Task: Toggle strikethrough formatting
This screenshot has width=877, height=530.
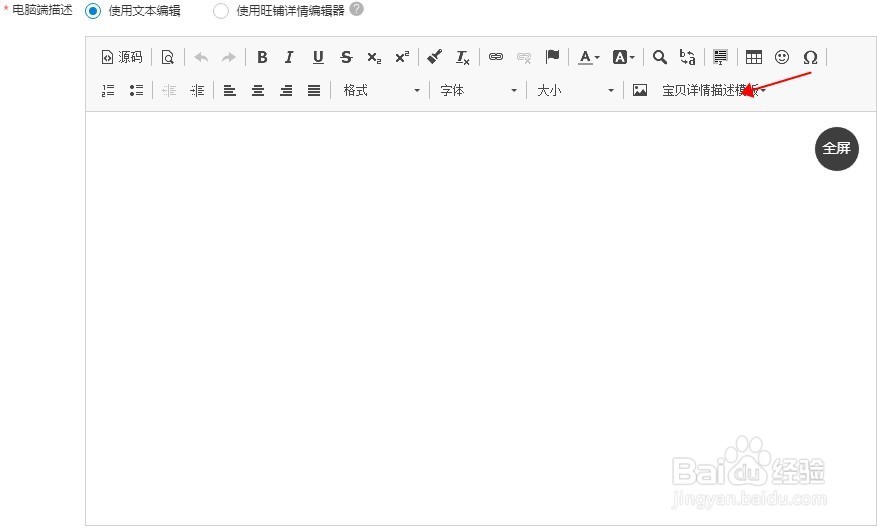Action: (x=346, y=57)
